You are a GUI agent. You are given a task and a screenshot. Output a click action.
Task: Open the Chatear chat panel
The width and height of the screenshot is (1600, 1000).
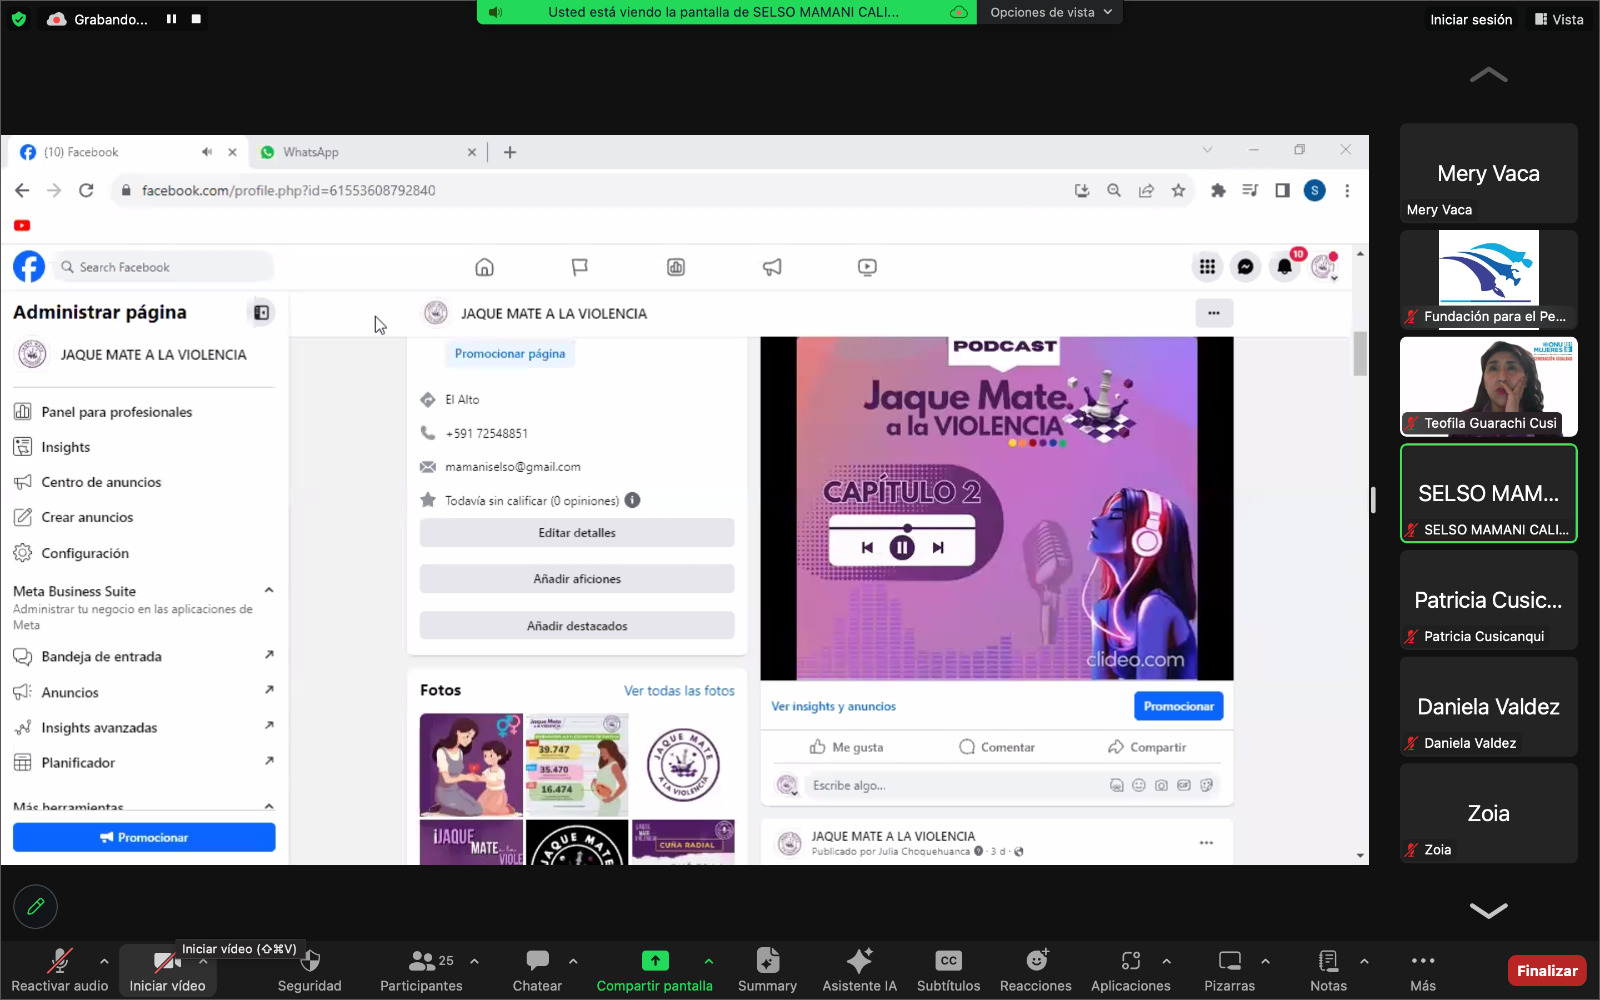pos(537,969)
